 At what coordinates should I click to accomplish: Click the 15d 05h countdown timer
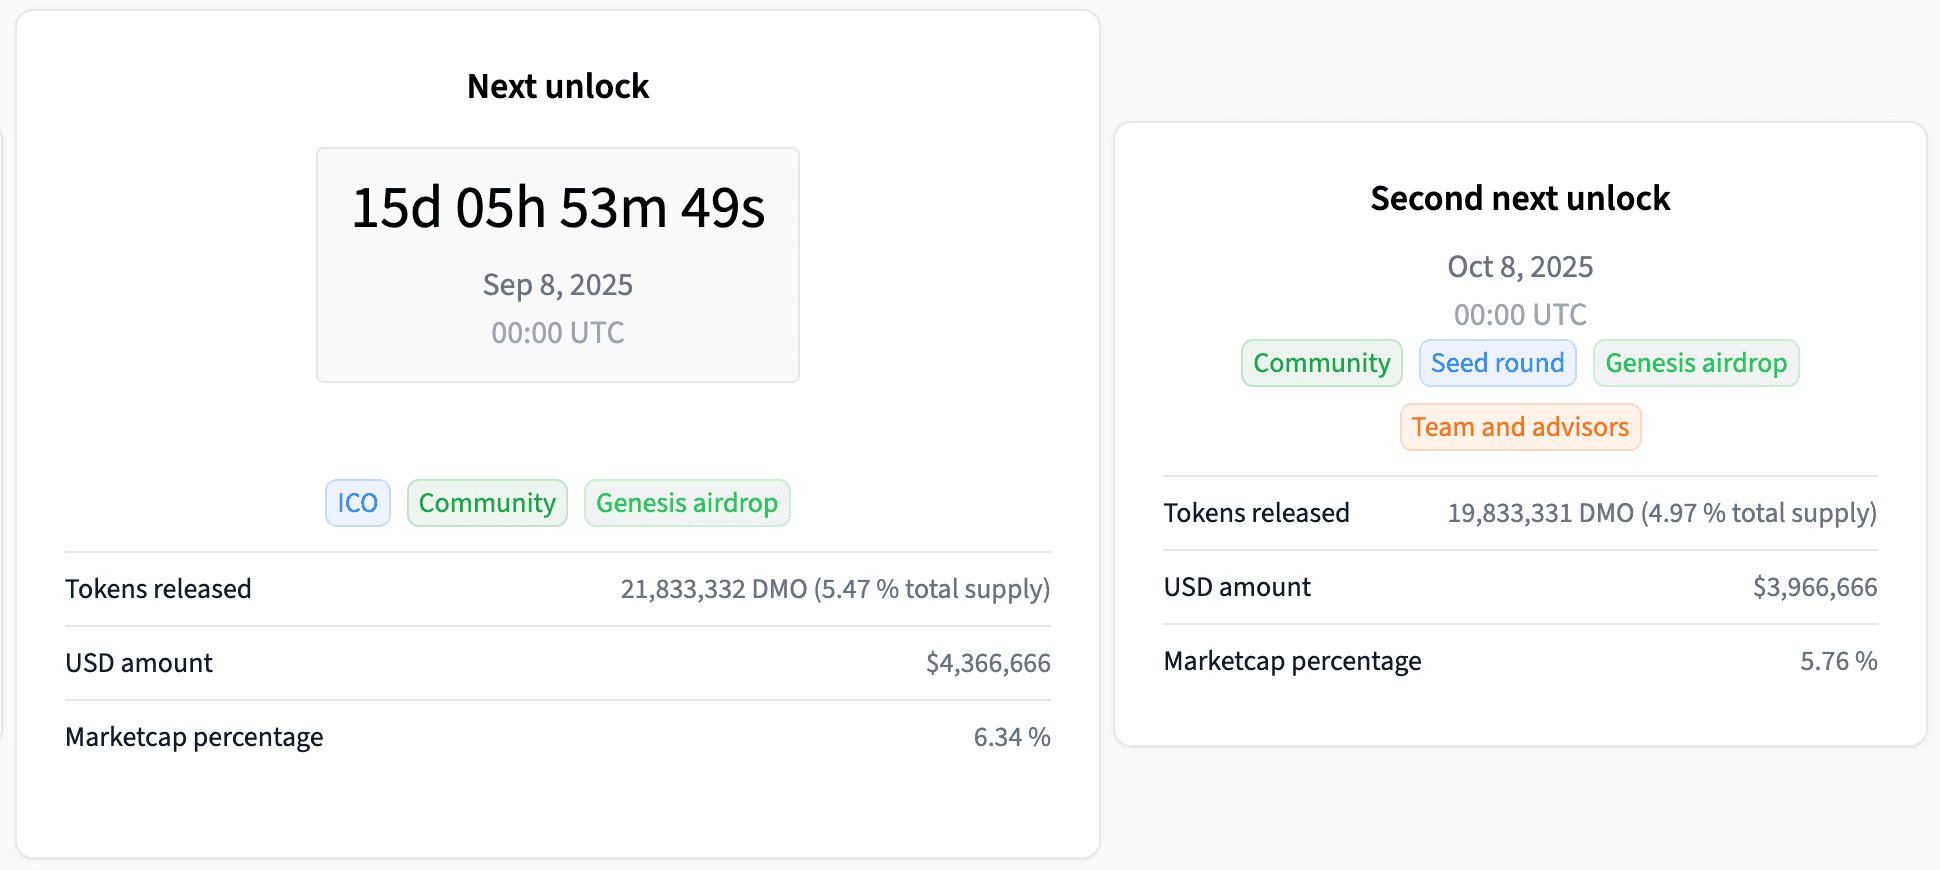[x=558, y=208]
